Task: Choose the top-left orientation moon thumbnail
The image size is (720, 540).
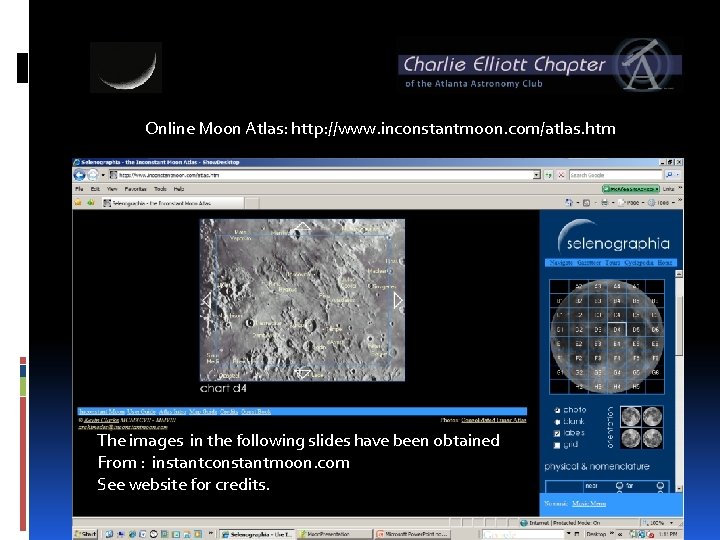Action: [x=630, y=416]
